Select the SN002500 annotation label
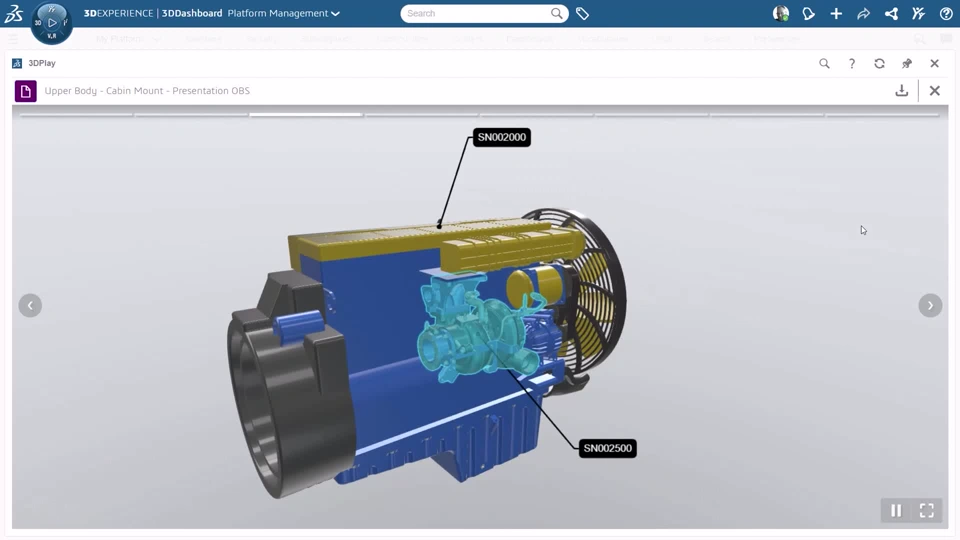960x540 pixels. tap(607, 448)
